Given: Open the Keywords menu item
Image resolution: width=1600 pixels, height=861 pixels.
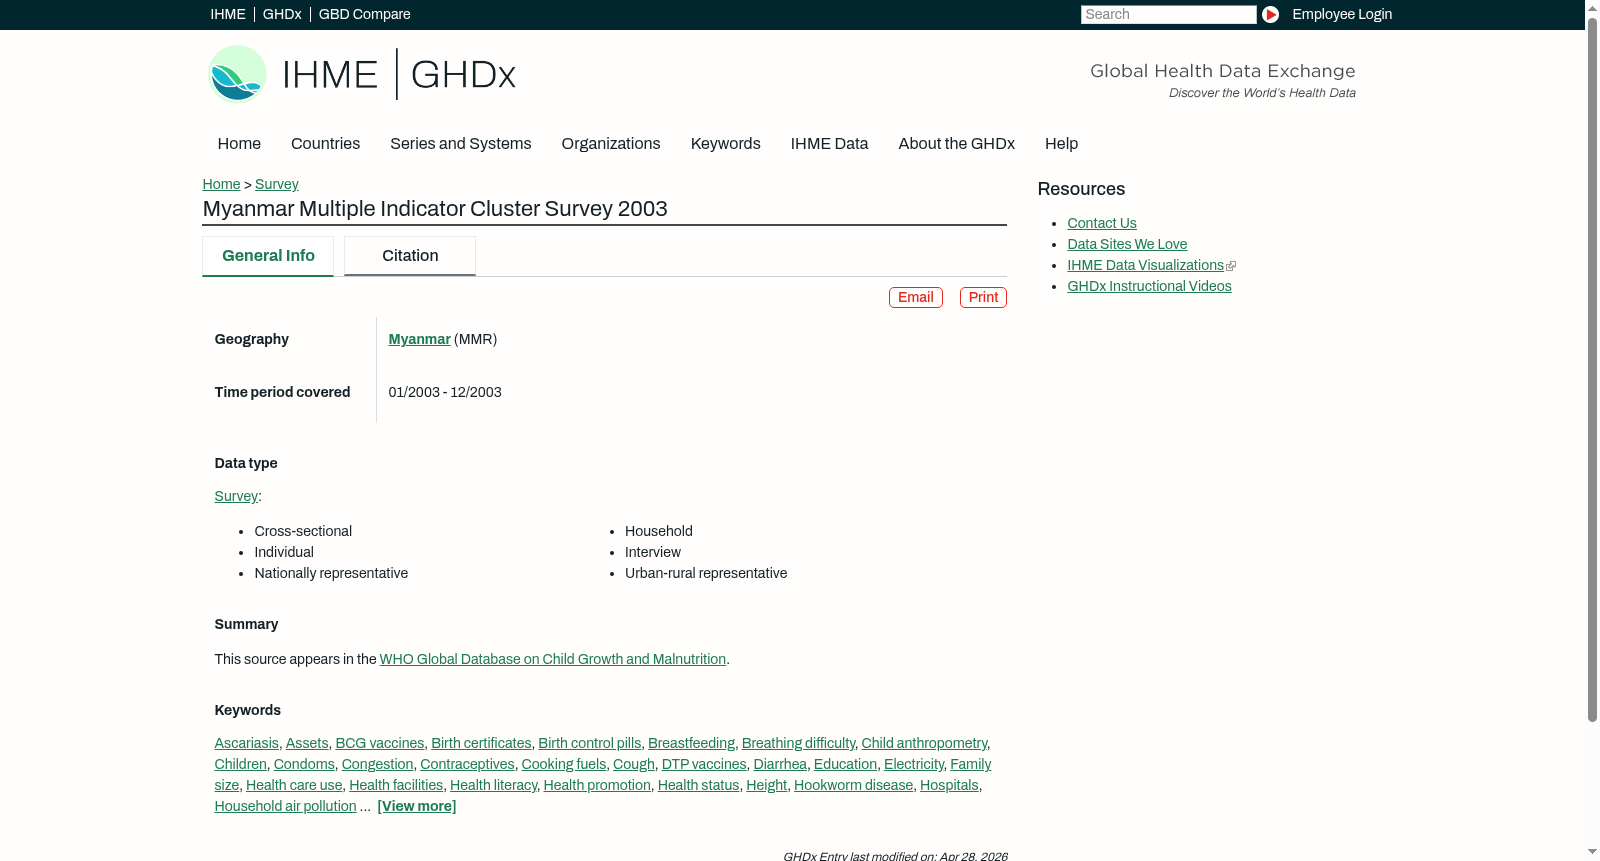Looking at the screenshot, I should (725, 144).
